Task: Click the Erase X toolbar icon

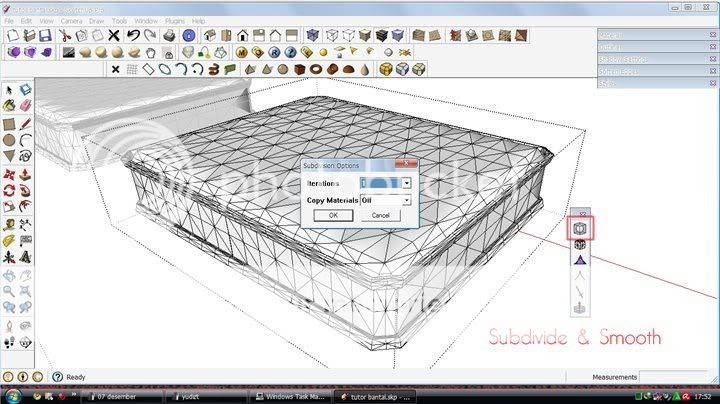Action: (x=114, y=35)
